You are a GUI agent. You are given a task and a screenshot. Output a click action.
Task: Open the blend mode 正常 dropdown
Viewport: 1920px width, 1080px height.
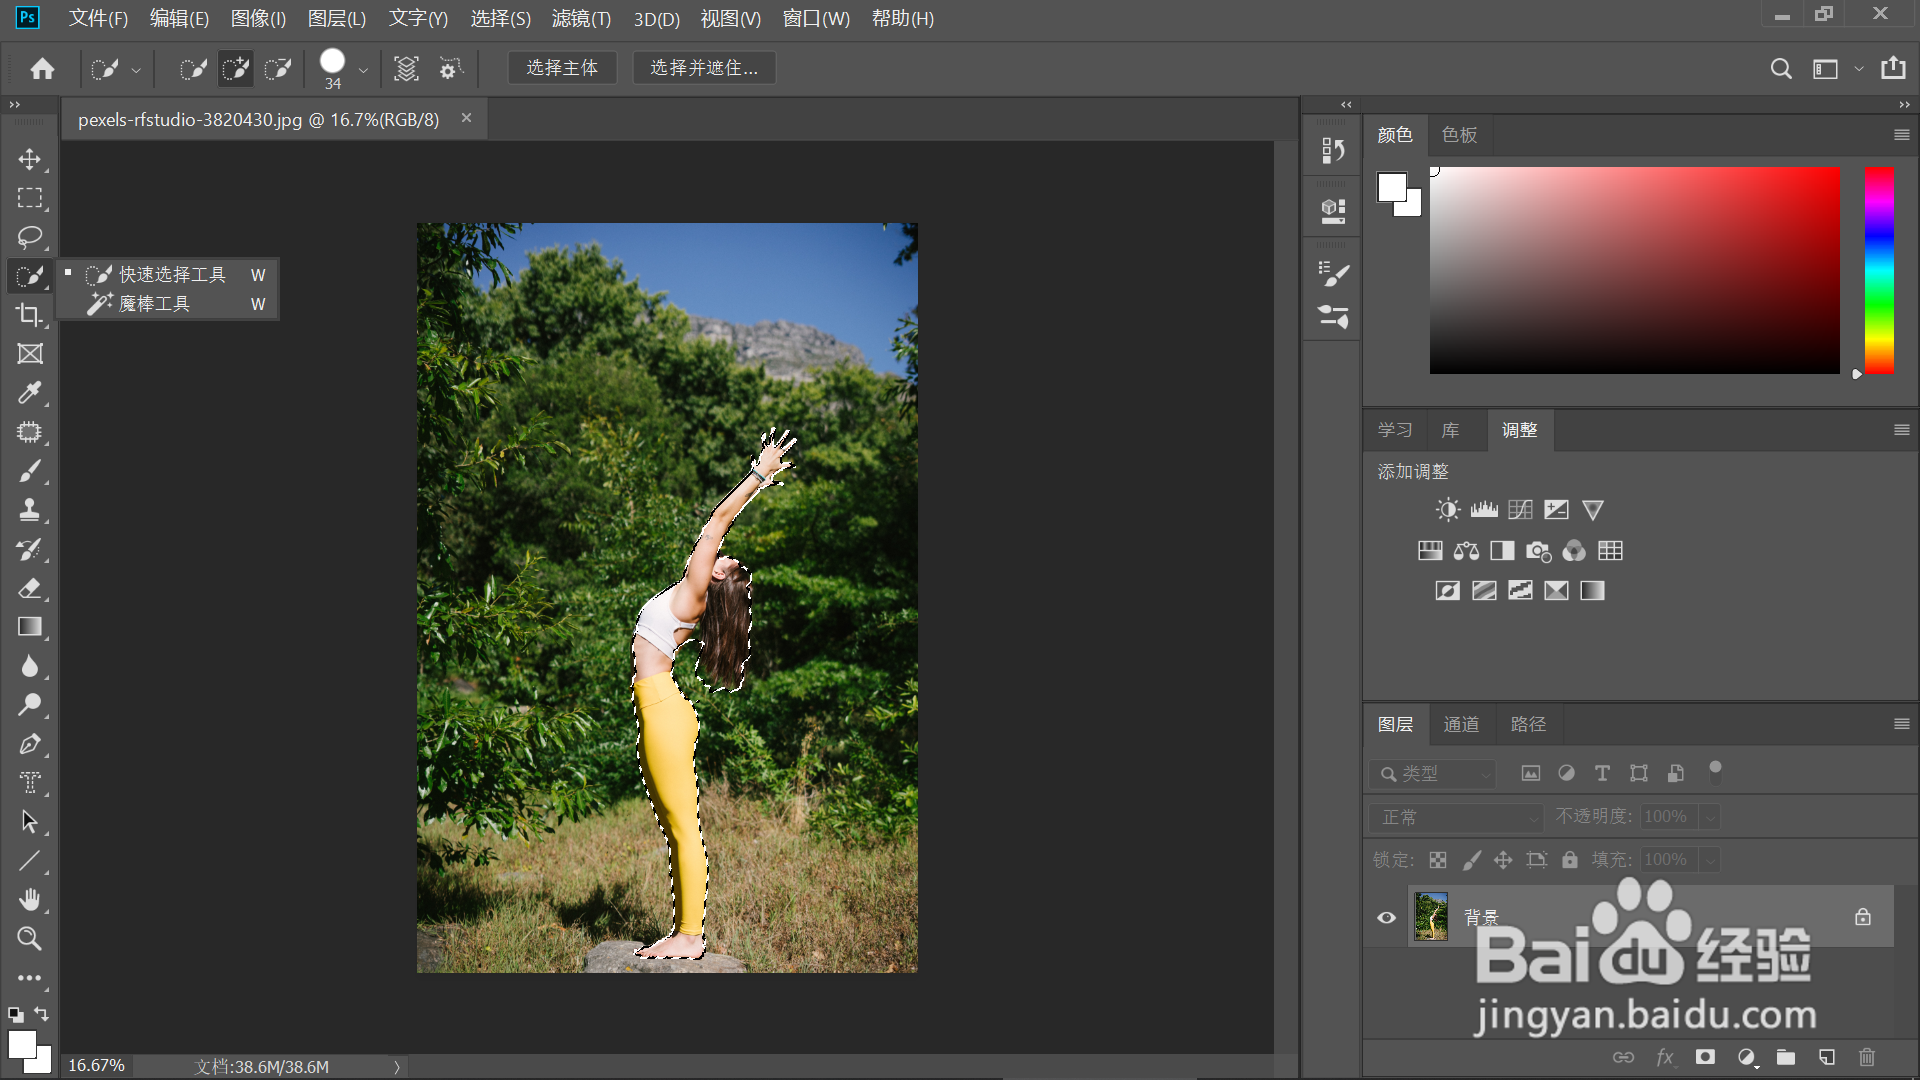click(x=1456, y=817)
